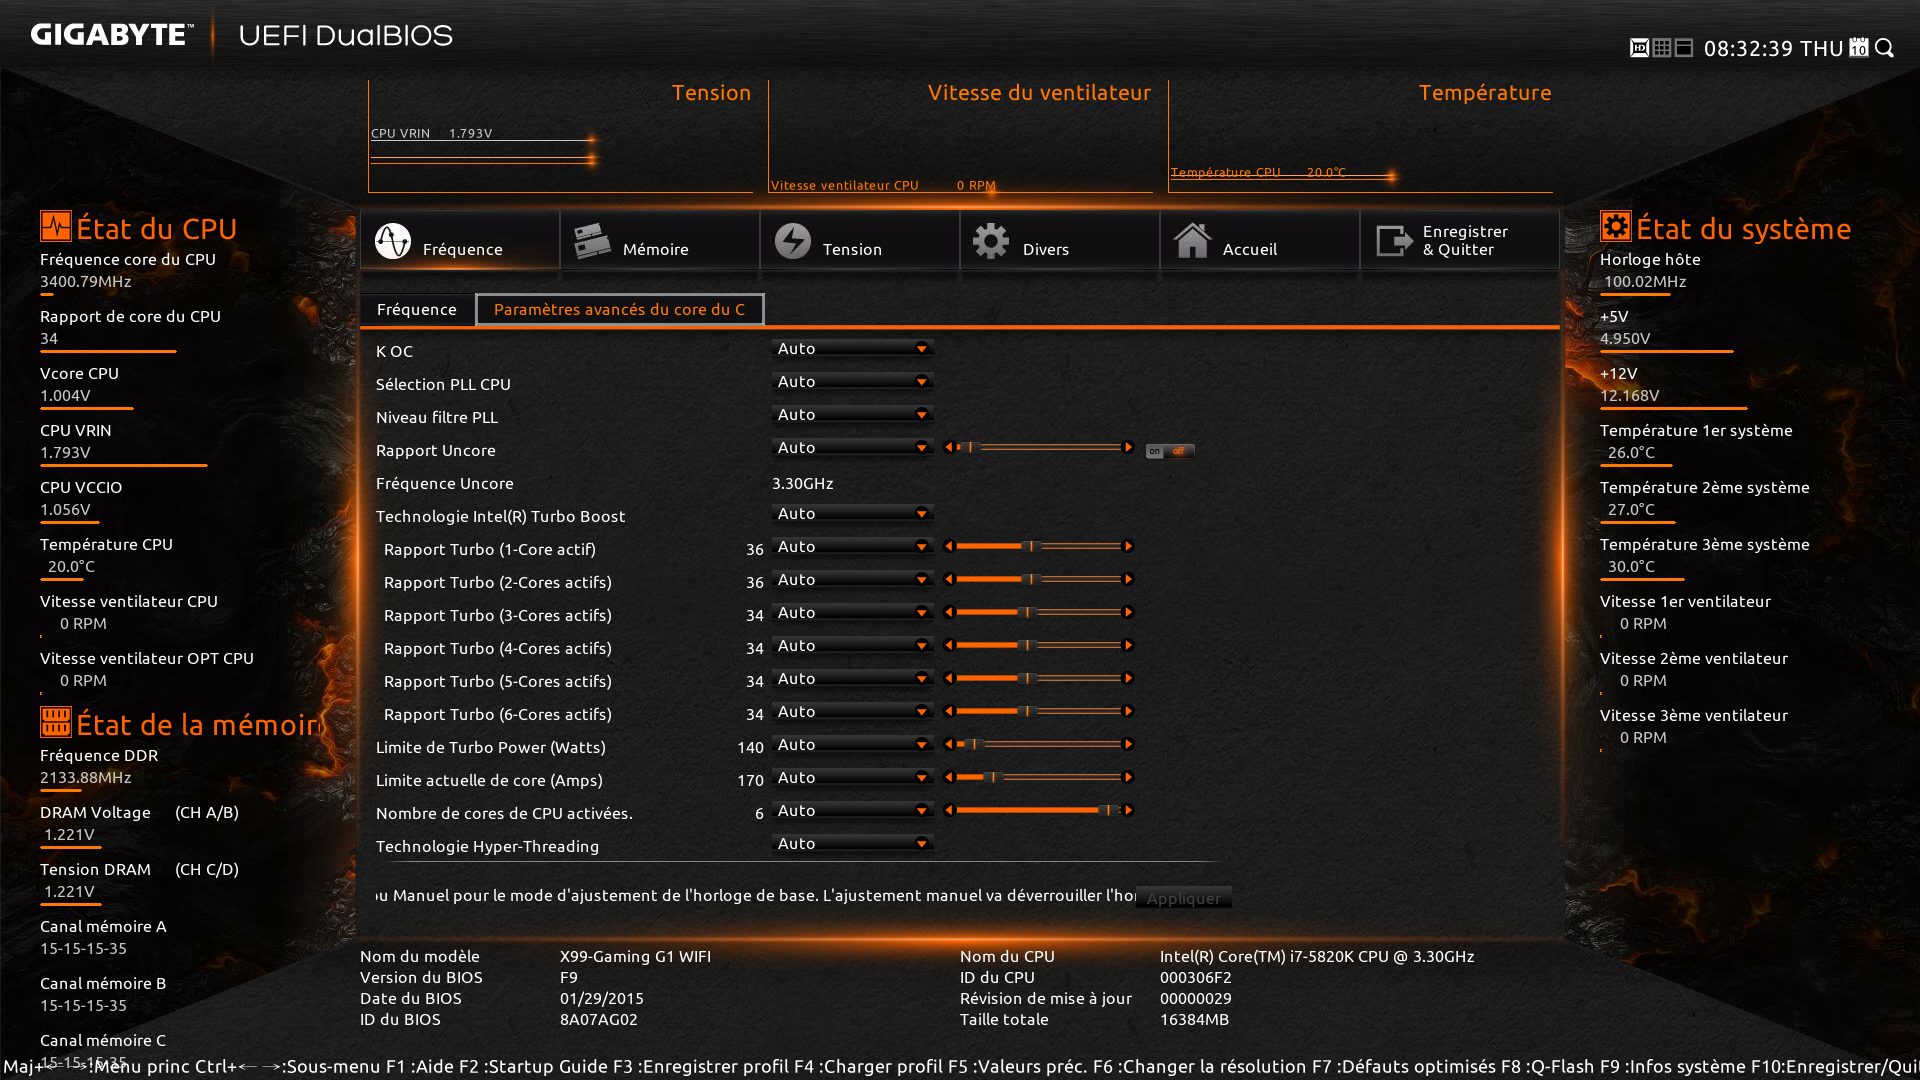The height and width of the screenshot is (1080, 1920).
Task: Decrease Limite de Turbo Power left arrow
Action: pyautogui.click(x=949, y=744)
